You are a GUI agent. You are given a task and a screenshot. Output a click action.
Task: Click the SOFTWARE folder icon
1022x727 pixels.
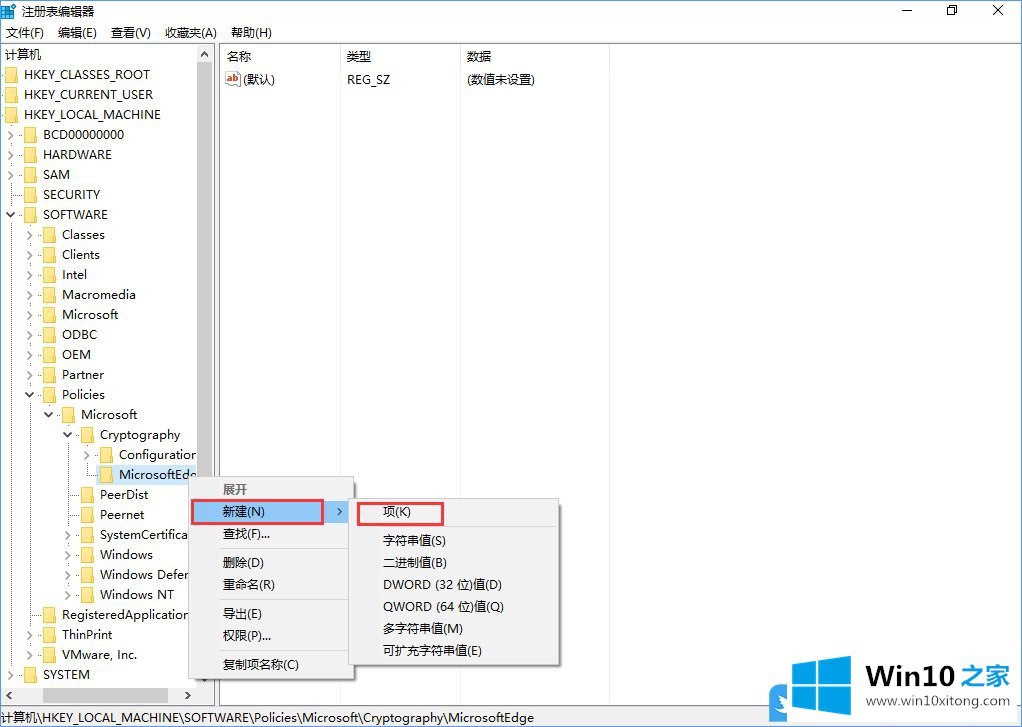(x=30, y=215)
